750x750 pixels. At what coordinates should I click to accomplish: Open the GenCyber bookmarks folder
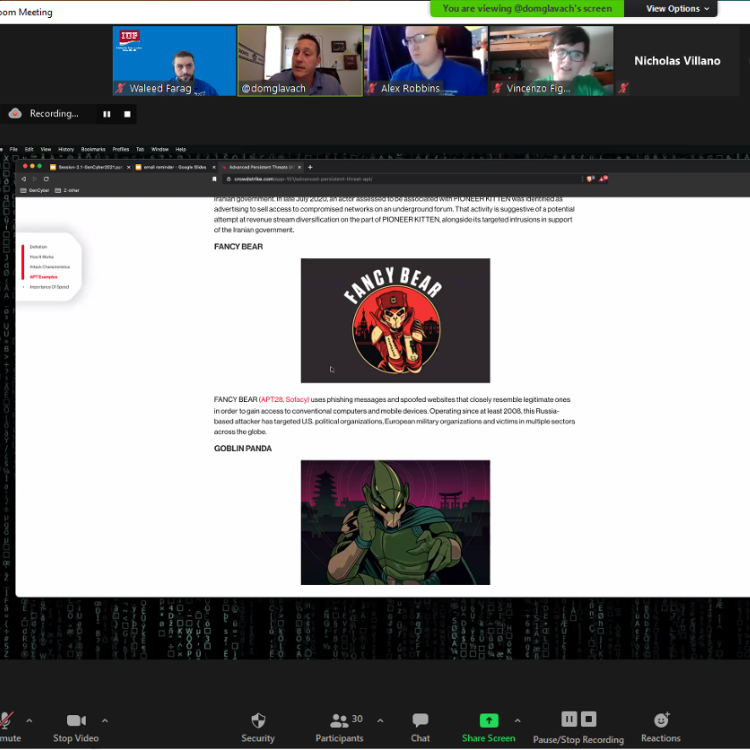tap(34, 190)
